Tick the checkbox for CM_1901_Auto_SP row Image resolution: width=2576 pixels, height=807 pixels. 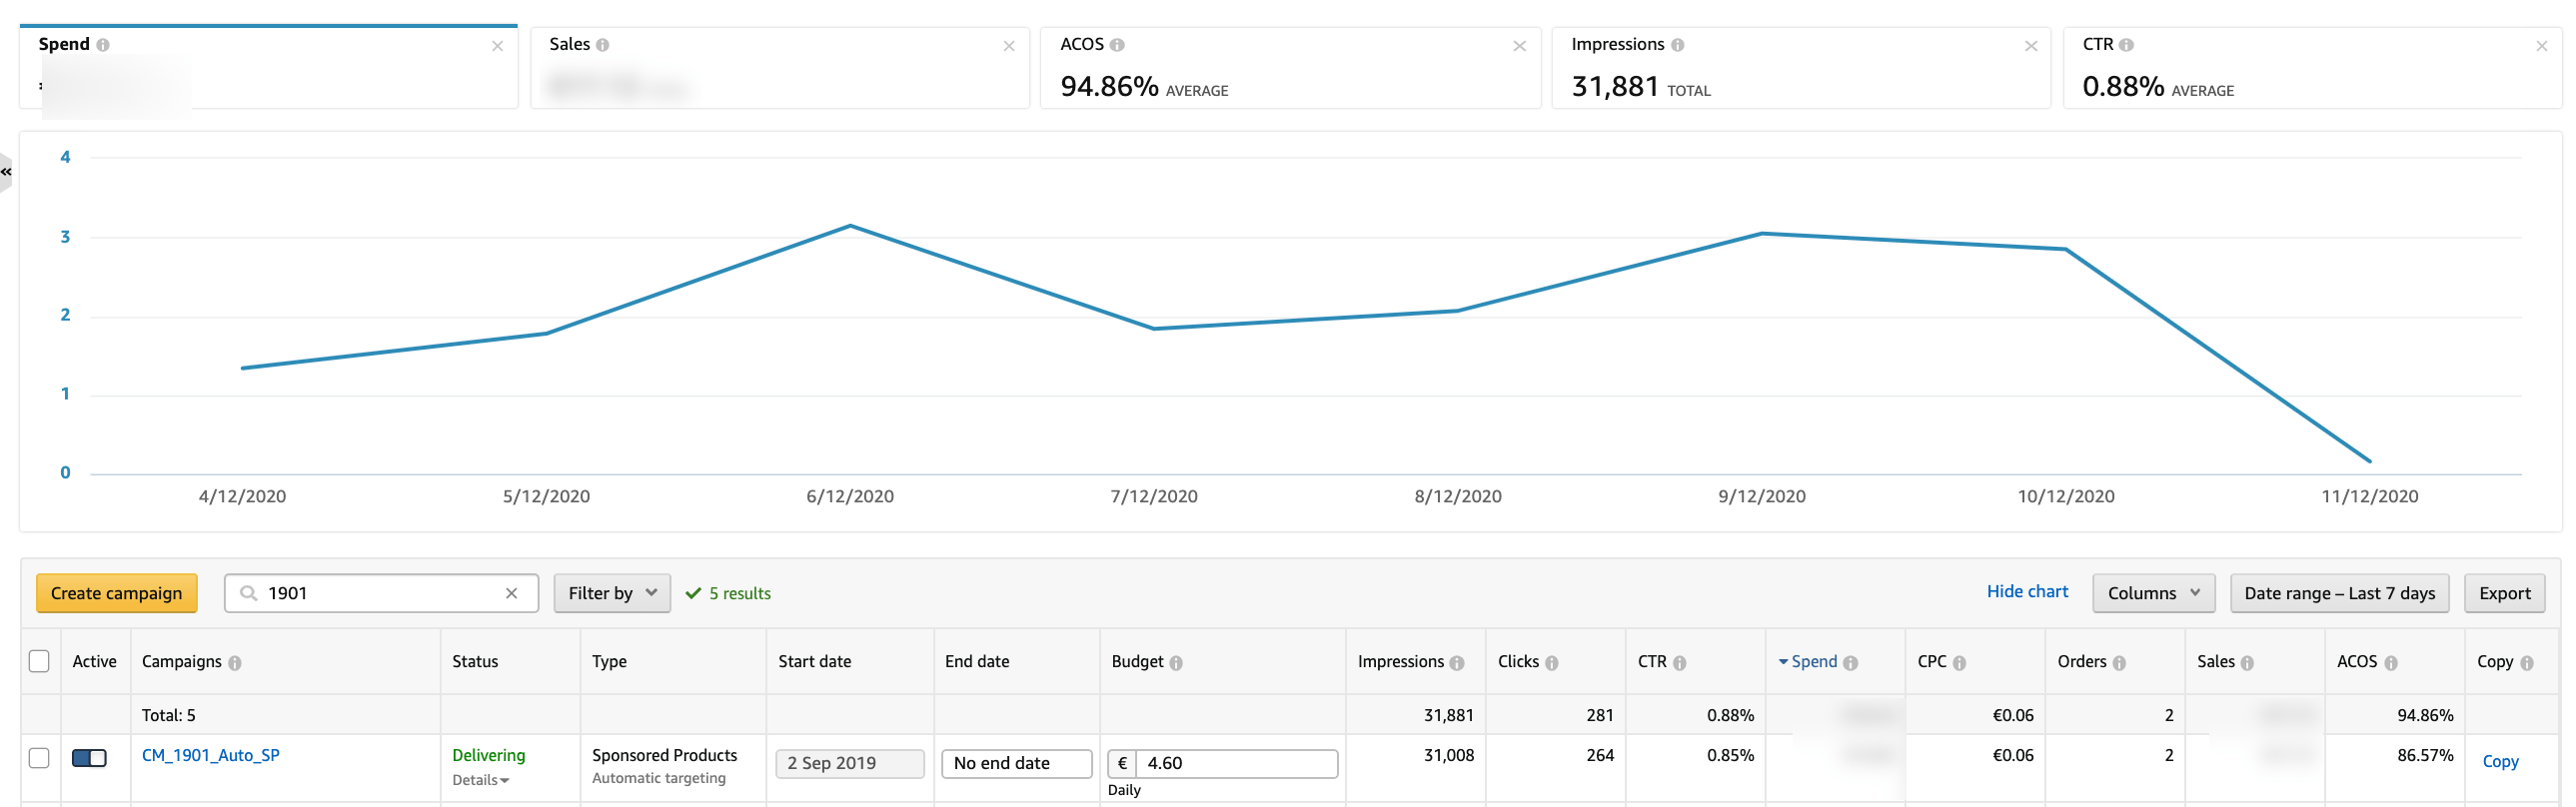click(39, 758)
